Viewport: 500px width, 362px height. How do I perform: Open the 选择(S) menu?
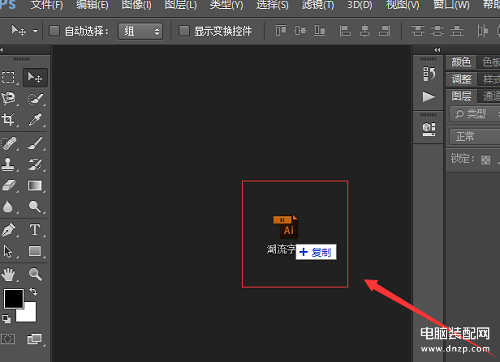click(x=272, y=5)
